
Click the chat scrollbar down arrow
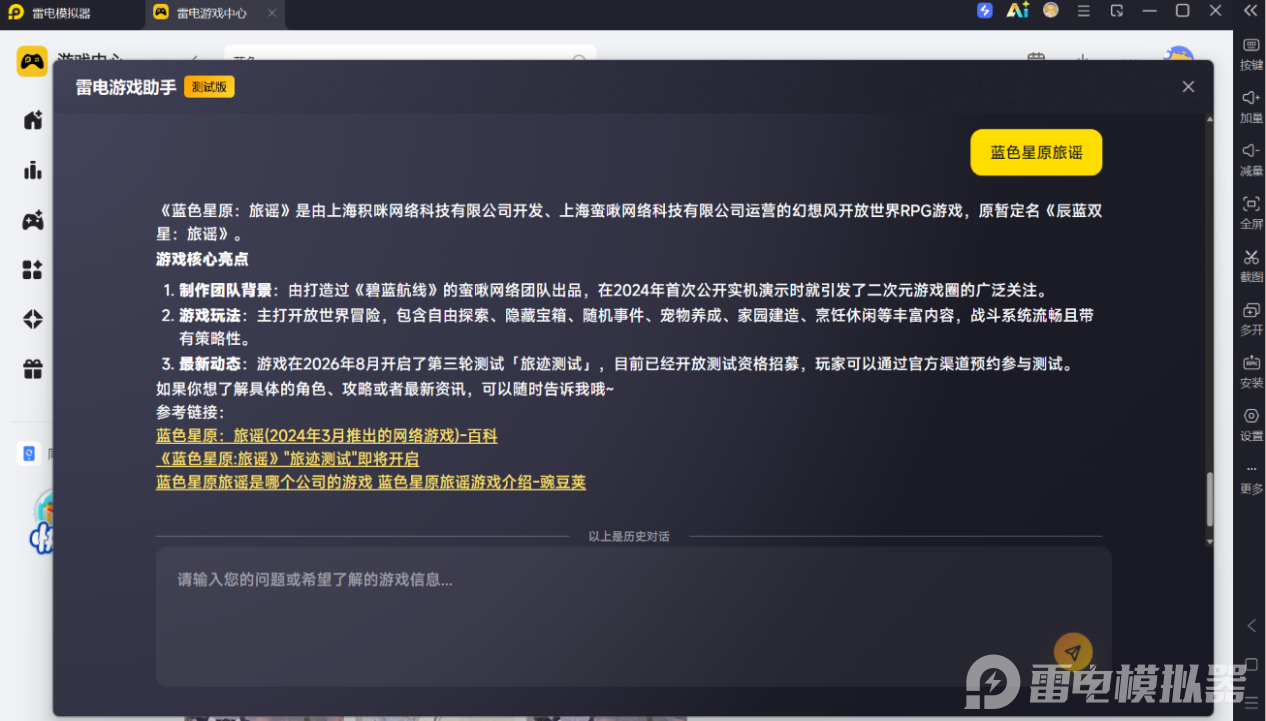[x=1209, y=542]
